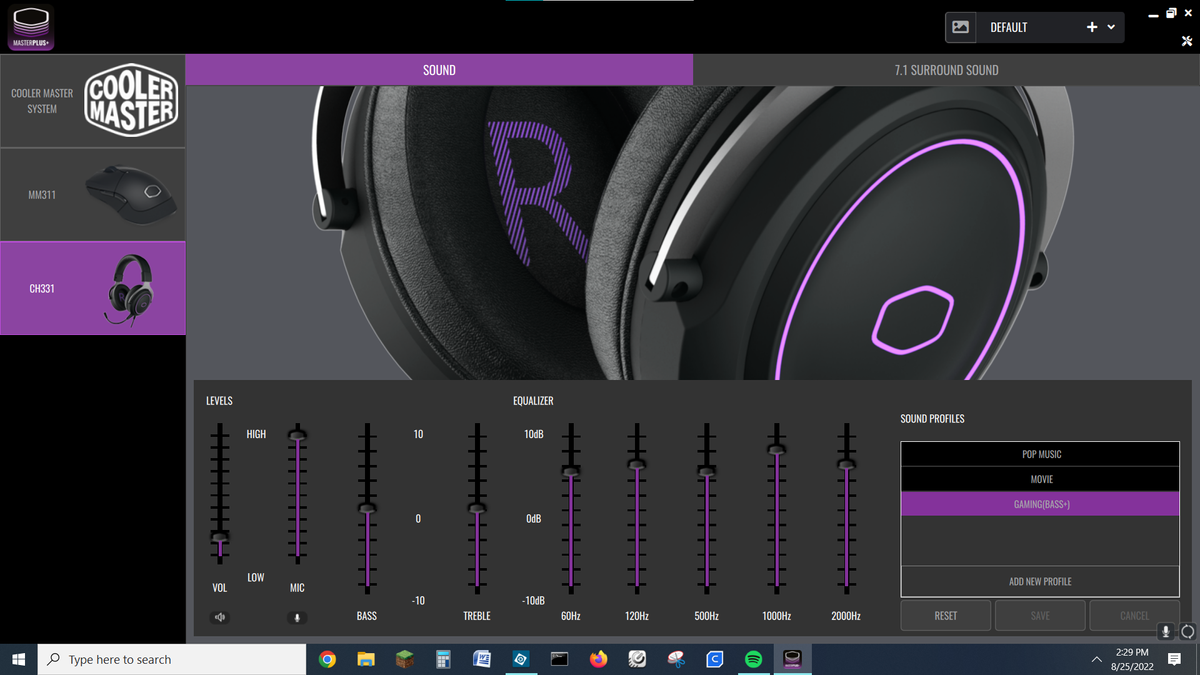The width and height of the screenshot is (1200, 675).
Task: Open the Windows notification center
Action: coord(1175,659)
